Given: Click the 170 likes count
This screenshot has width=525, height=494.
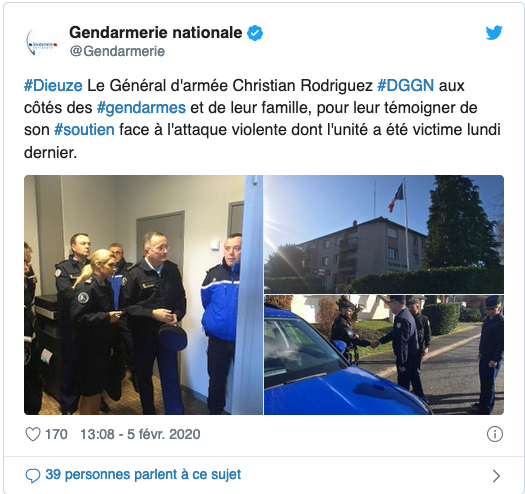Looking at the screenshot, I should point(56,434).
